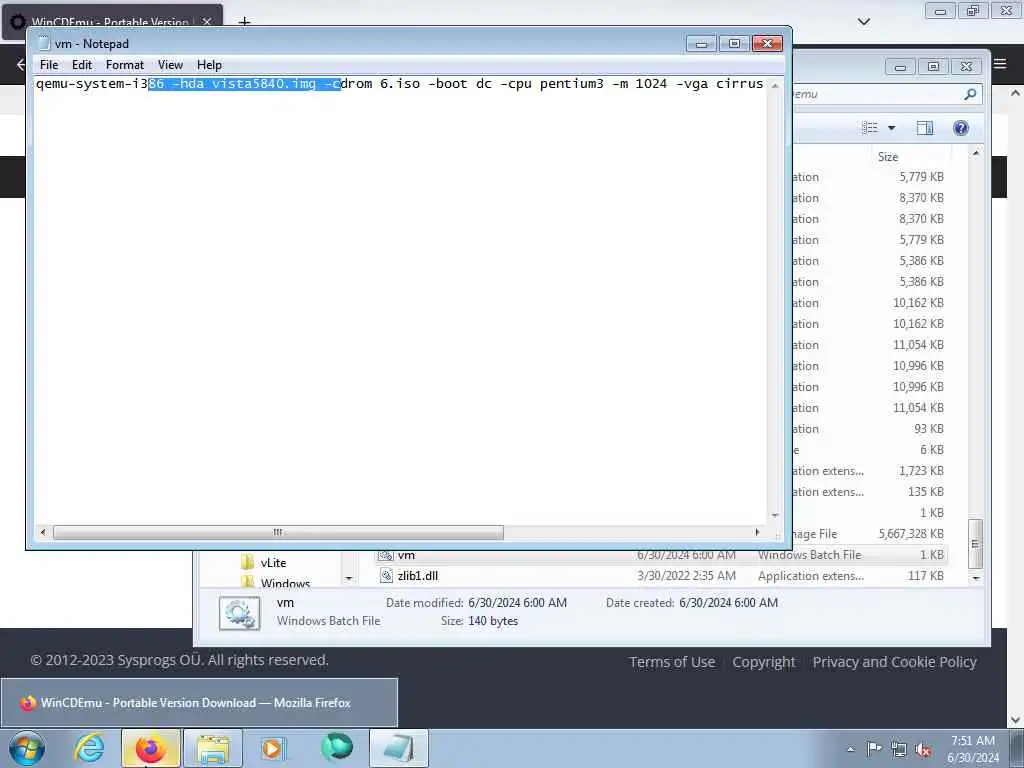Switch to Firefox taskbar button
The width and height of the screenshot is (1024, 768).
151,748
